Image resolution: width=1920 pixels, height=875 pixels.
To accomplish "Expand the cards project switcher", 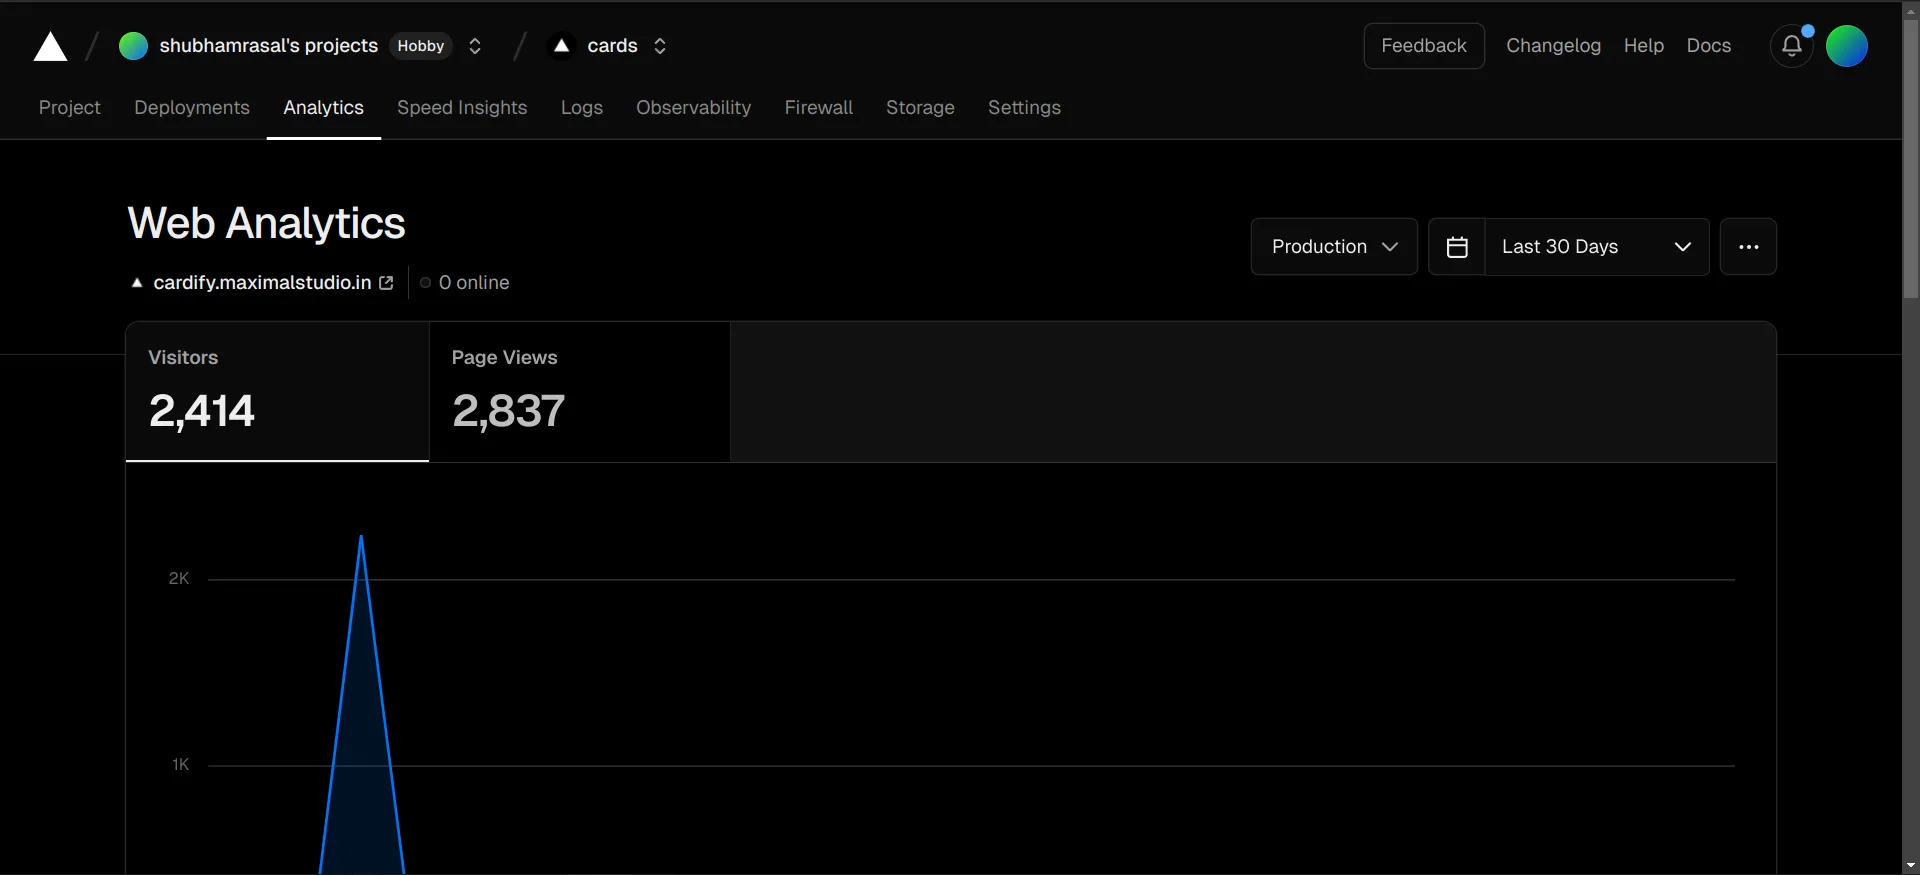I will [660, 46].
